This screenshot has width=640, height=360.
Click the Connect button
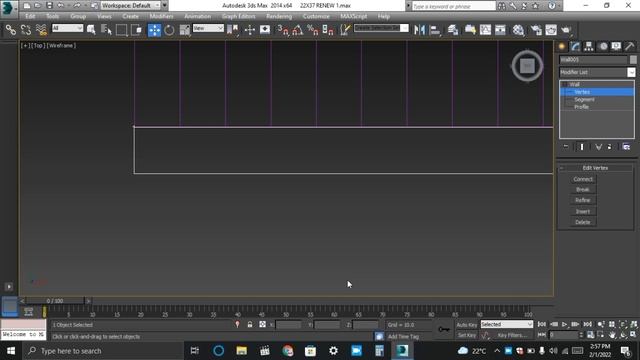coord(583,179)
